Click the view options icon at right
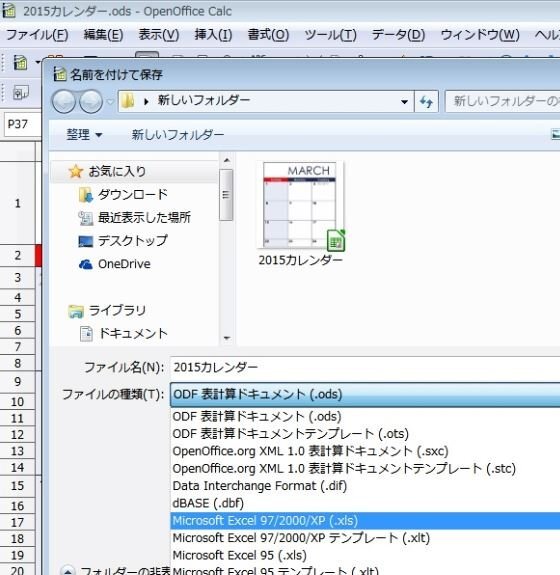This screenshot has height=575, width=560. tap(556, 134)
